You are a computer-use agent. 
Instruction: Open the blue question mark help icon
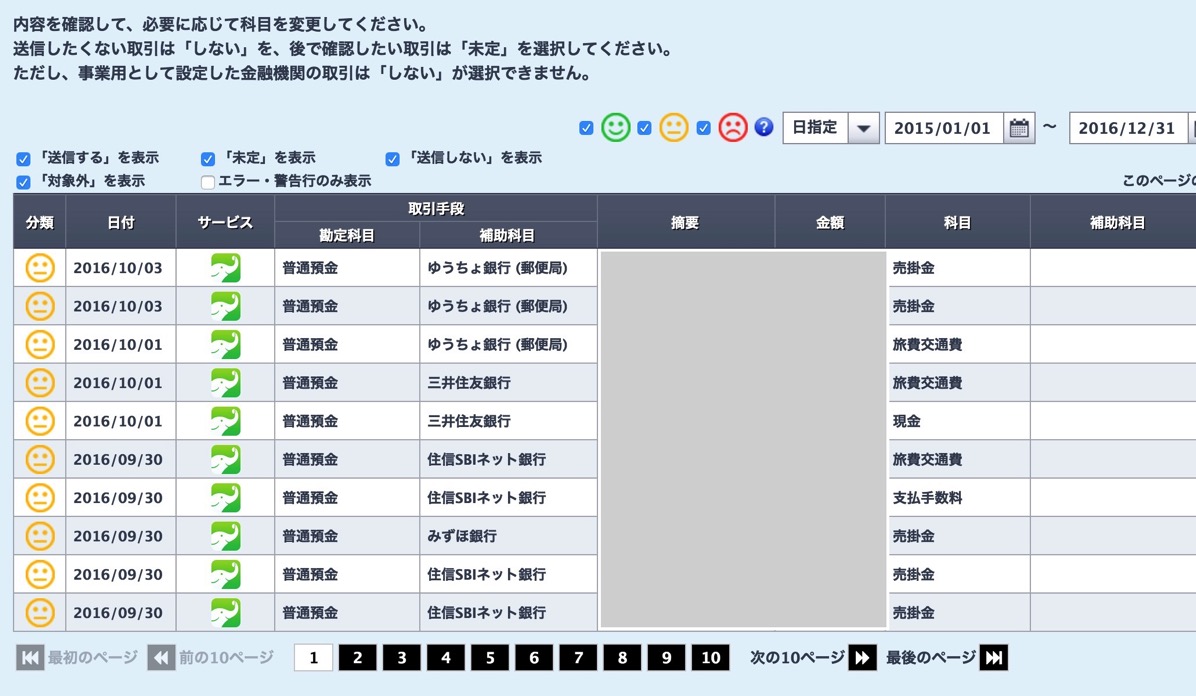tap(764, 127)
